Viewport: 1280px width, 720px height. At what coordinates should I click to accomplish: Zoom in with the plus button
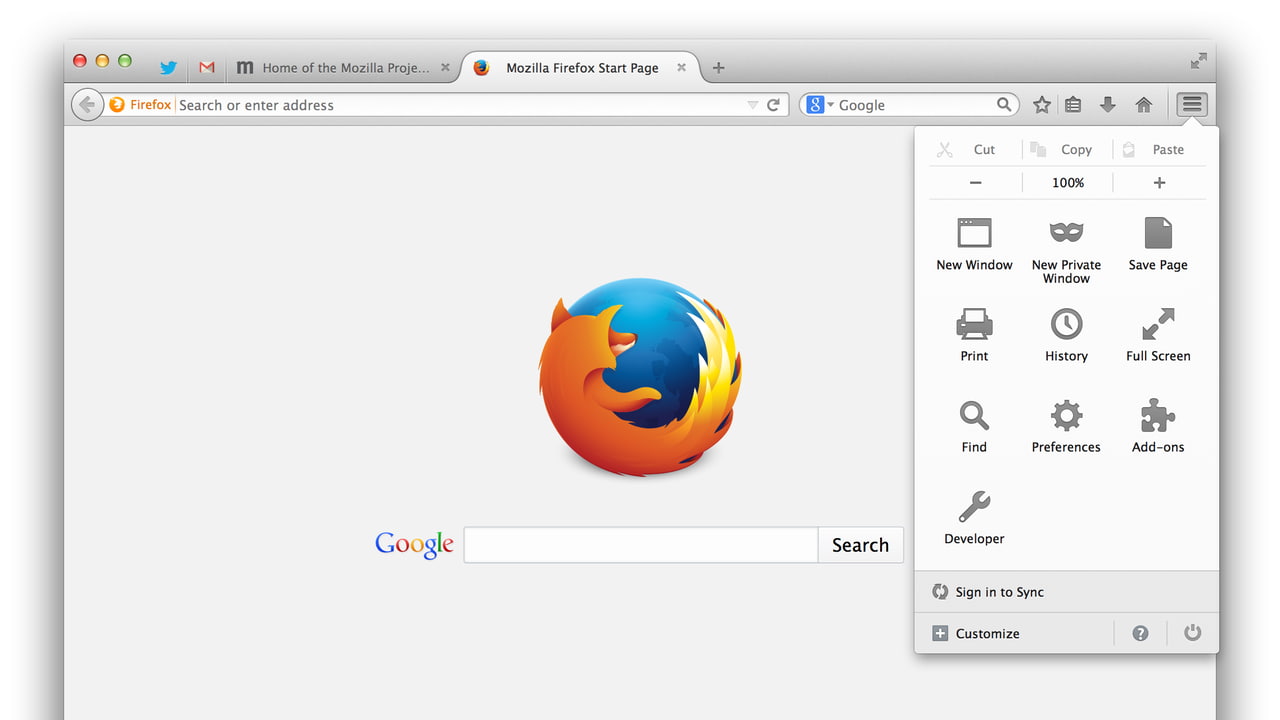coord(1160,183)
